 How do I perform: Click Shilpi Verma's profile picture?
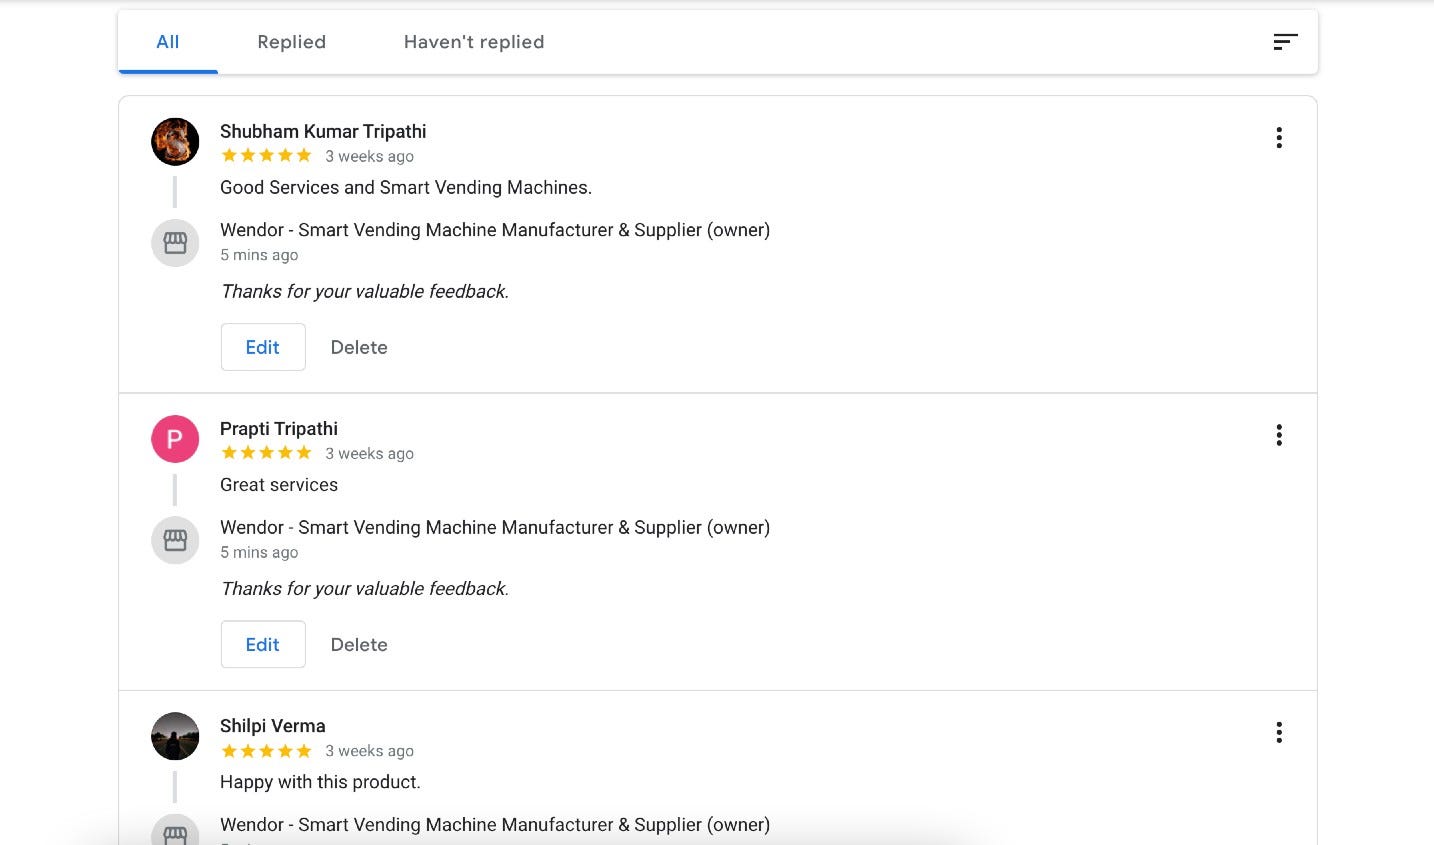[175, 736]
